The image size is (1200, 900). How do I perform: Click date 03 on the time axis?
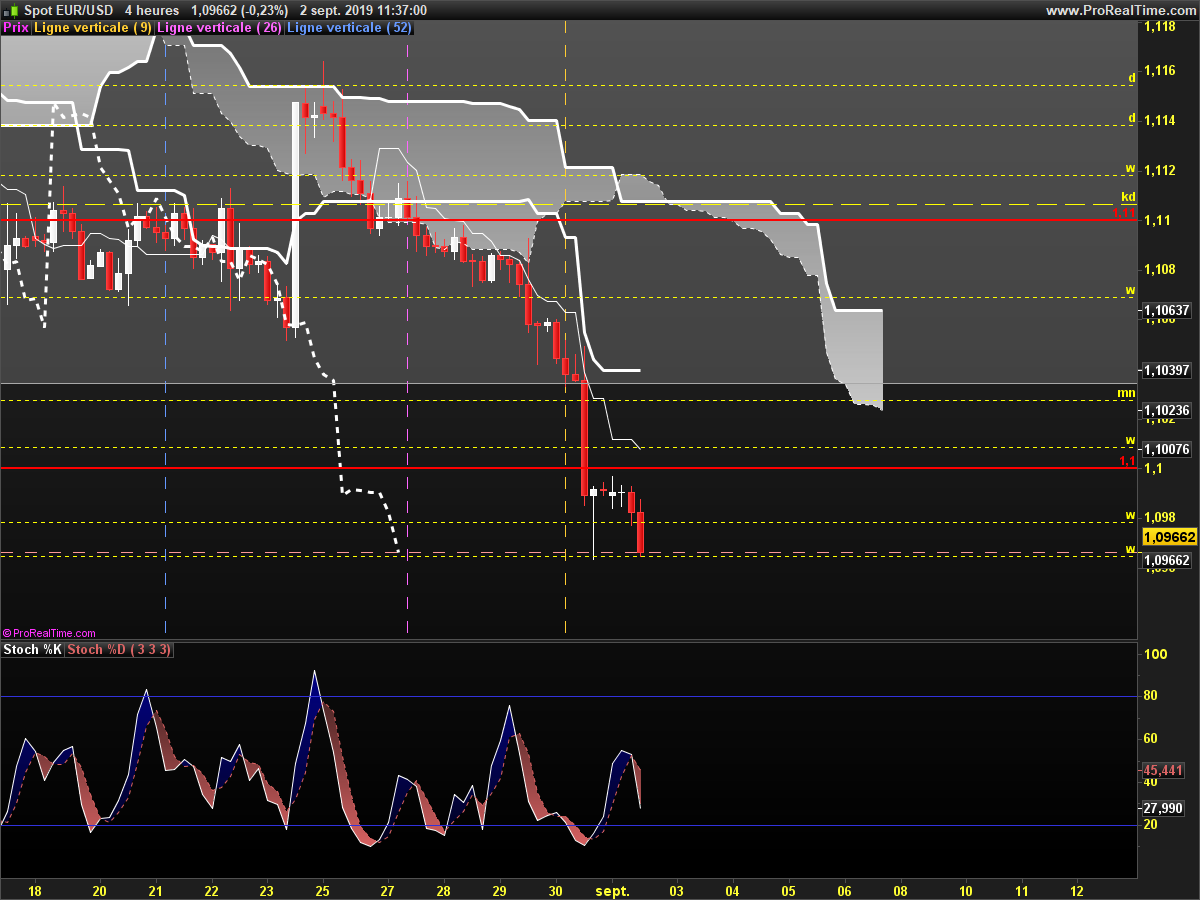tap(677, 890)
